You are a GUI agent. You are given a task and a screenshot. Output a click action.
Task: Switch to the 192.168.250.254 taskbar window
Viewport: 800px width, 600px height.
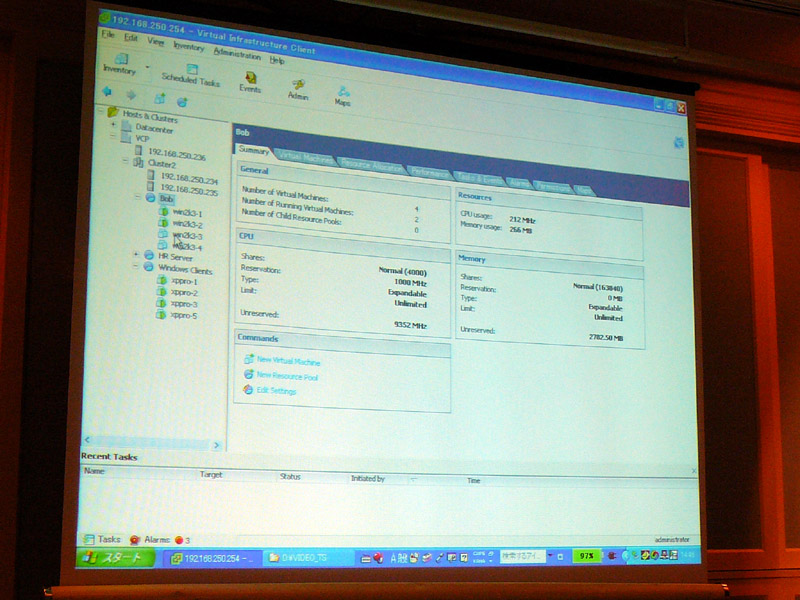[x=214, y=558]
